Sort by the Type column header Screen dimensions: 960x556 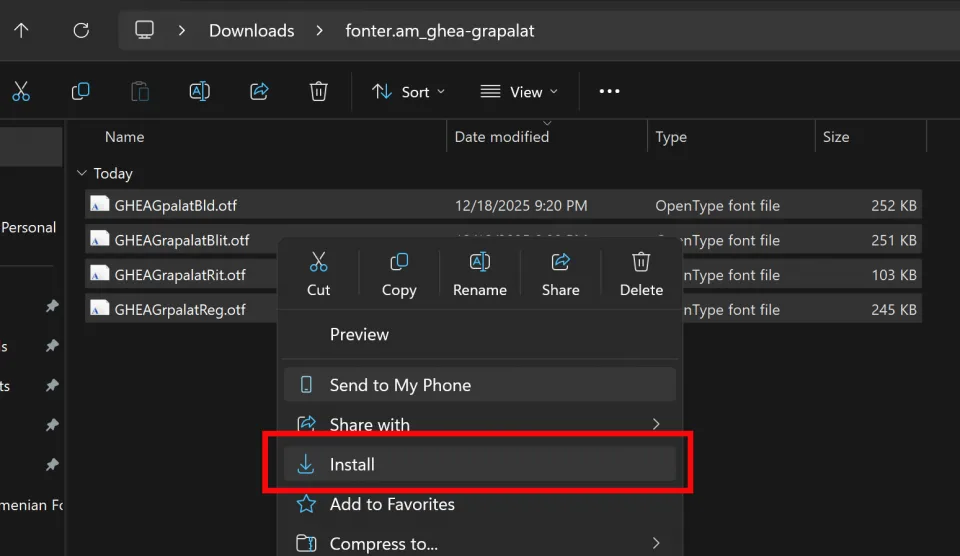(x=670, y=137)
